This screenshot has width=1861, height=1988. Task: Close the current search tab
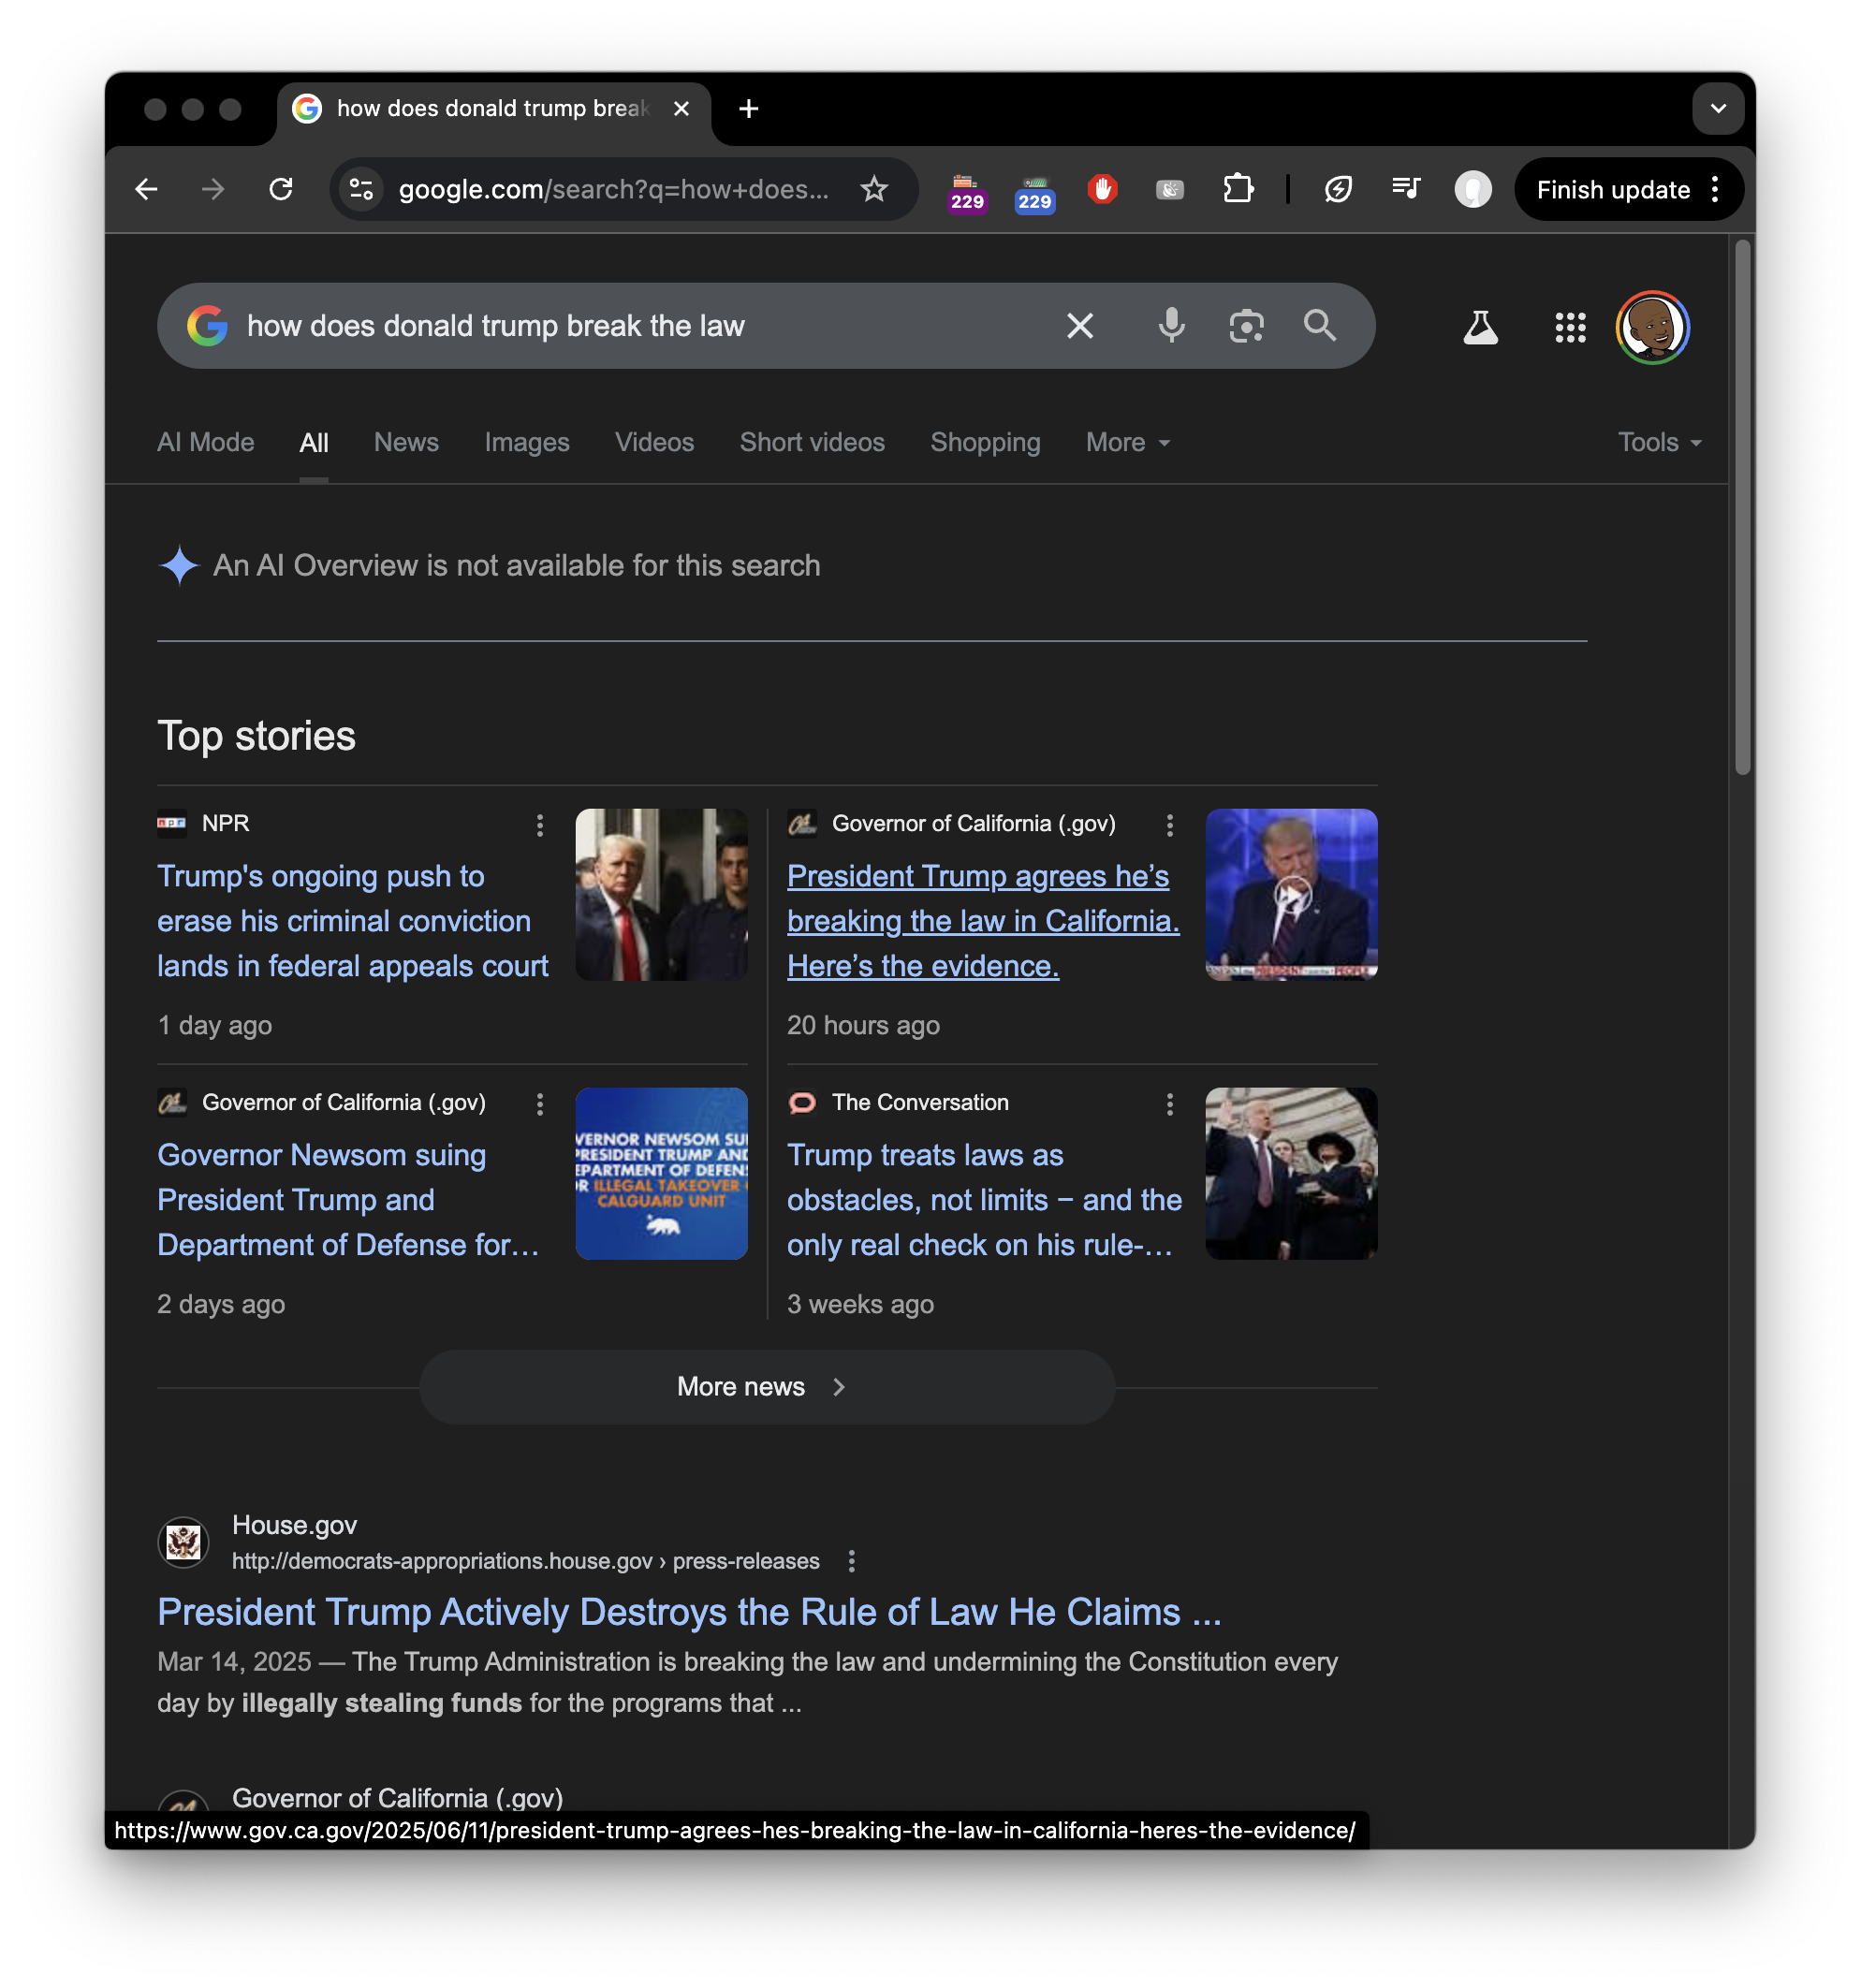681,108
